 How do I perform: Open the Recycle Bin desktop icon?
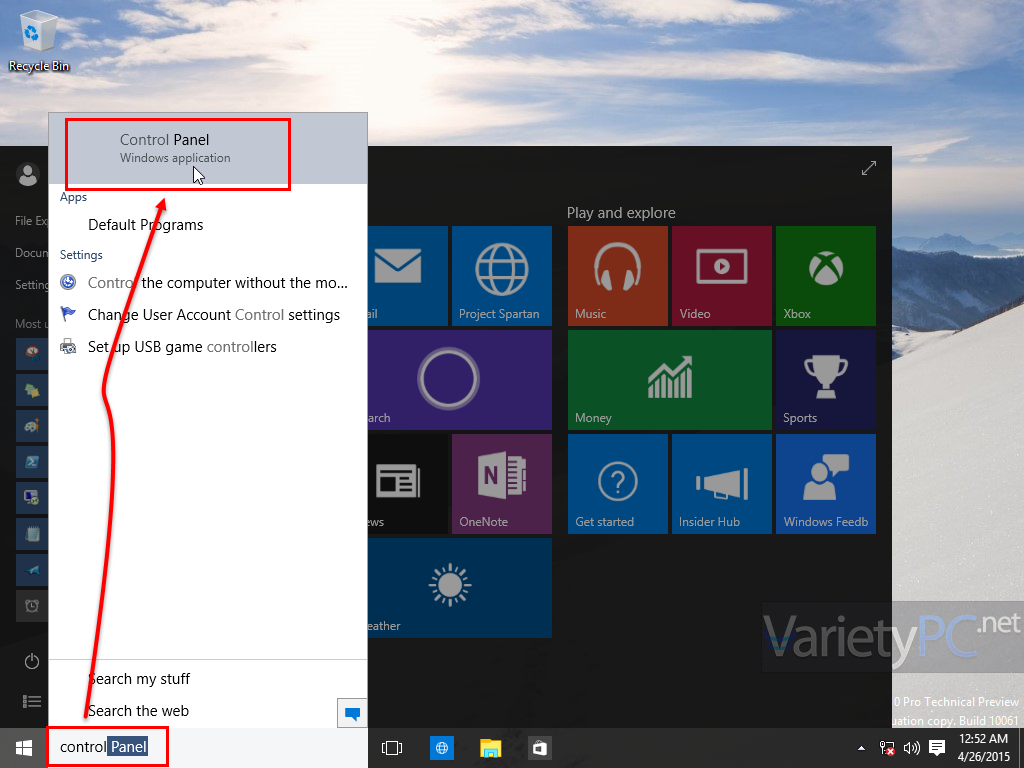pyautogui.click(x=39, y=40)
